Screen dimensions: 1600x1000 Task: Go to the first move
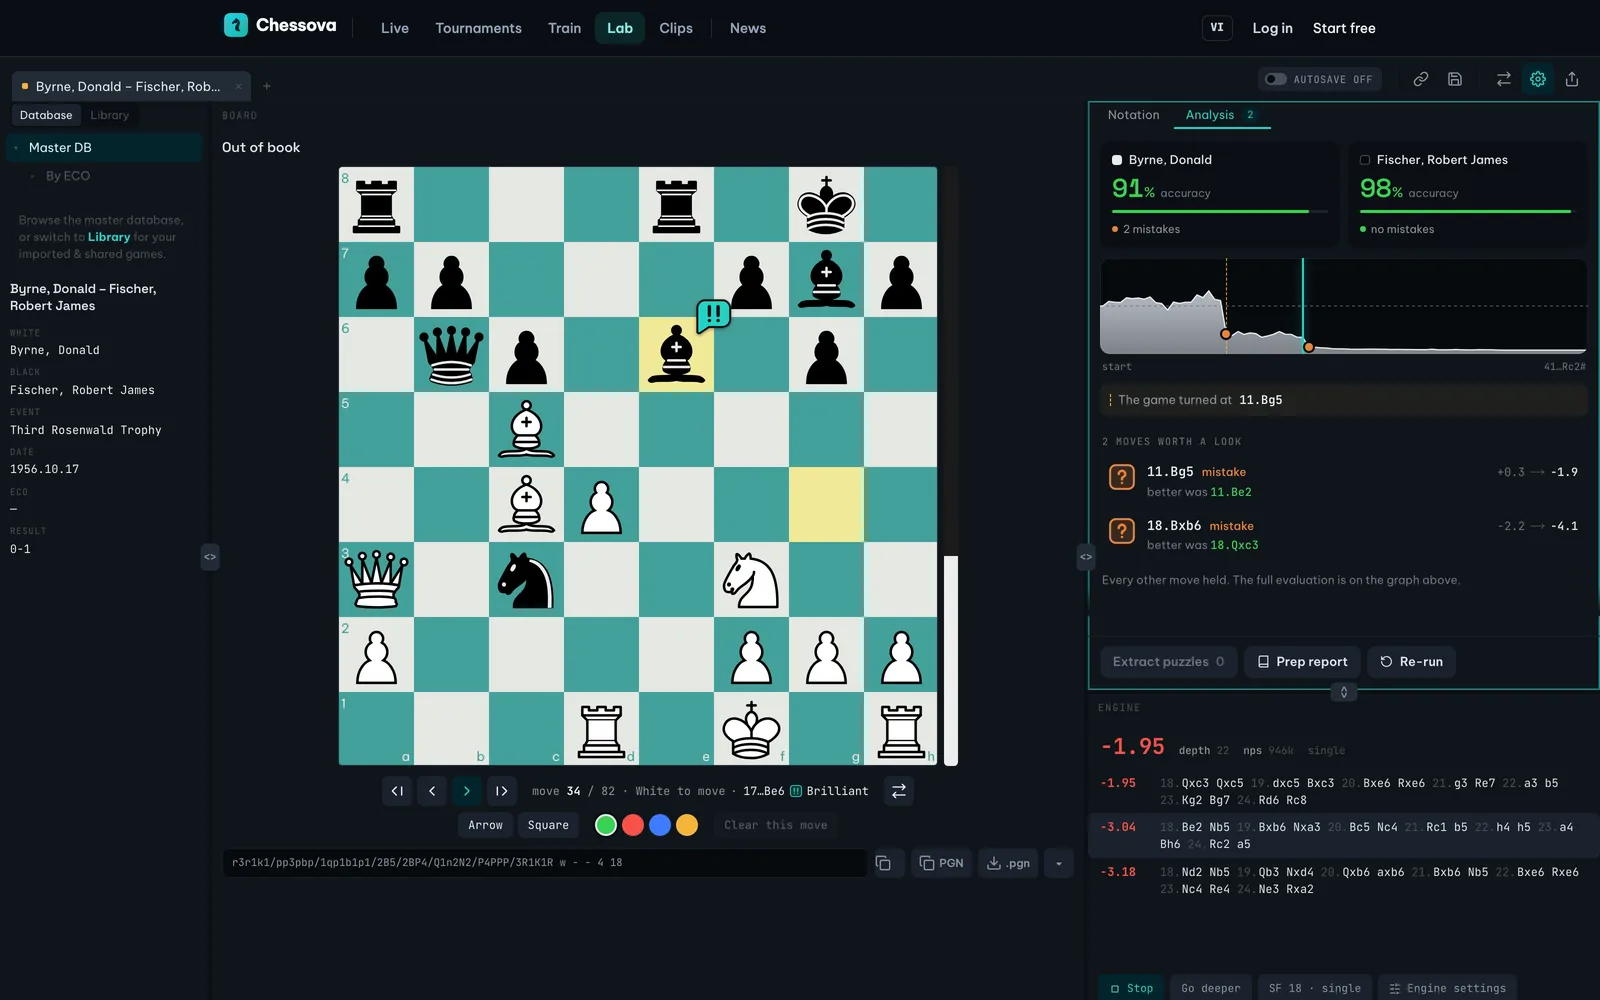[397, 791]
